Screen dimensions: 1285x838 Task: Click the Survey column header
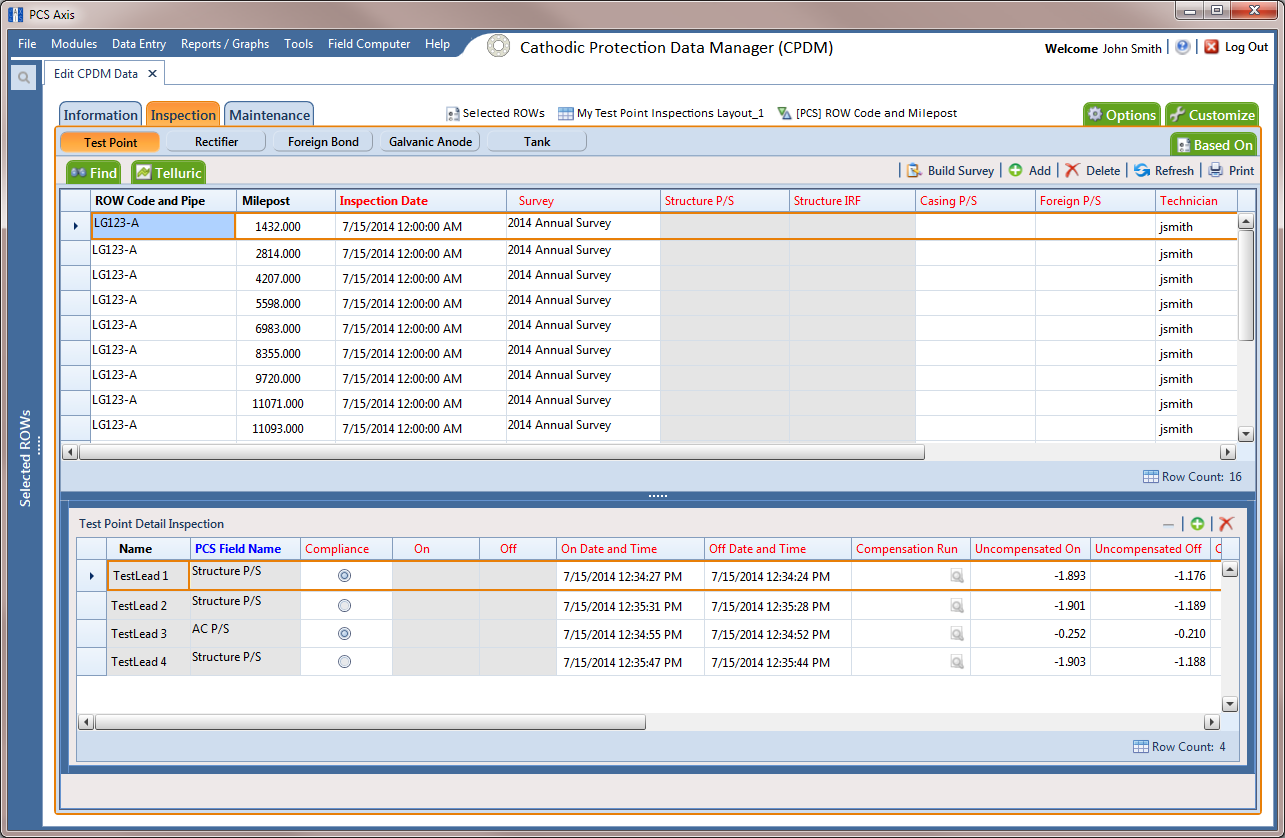coord(583,201)
